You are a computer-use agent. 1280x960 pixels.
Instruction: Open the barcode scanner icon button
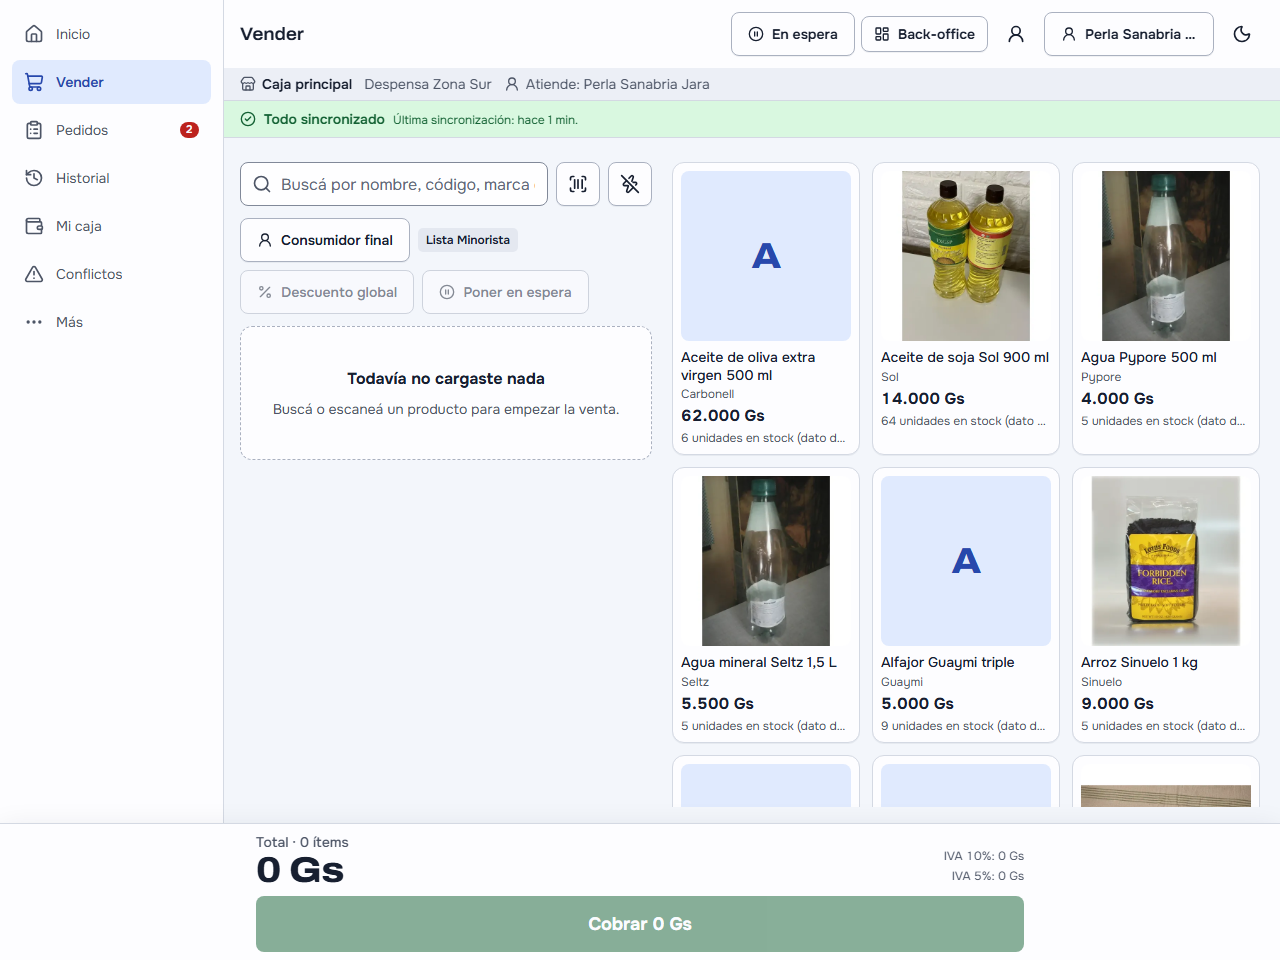[578, 184]
